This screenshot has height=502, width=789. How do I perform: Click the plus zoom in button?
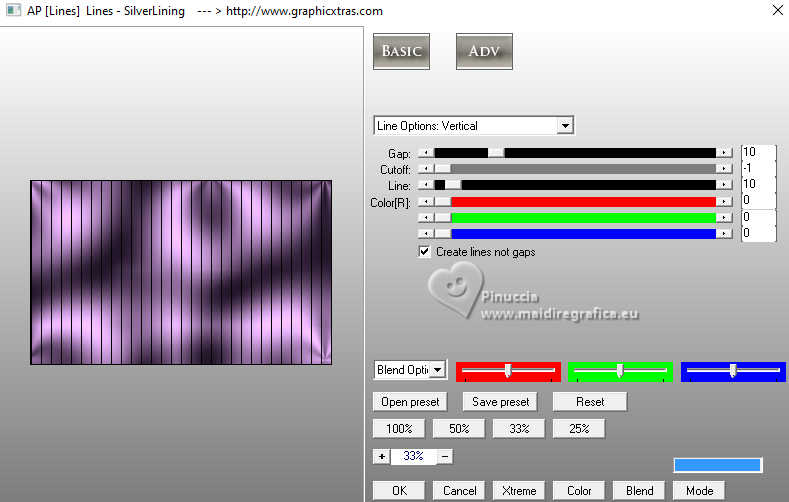[x=381, y=457]
